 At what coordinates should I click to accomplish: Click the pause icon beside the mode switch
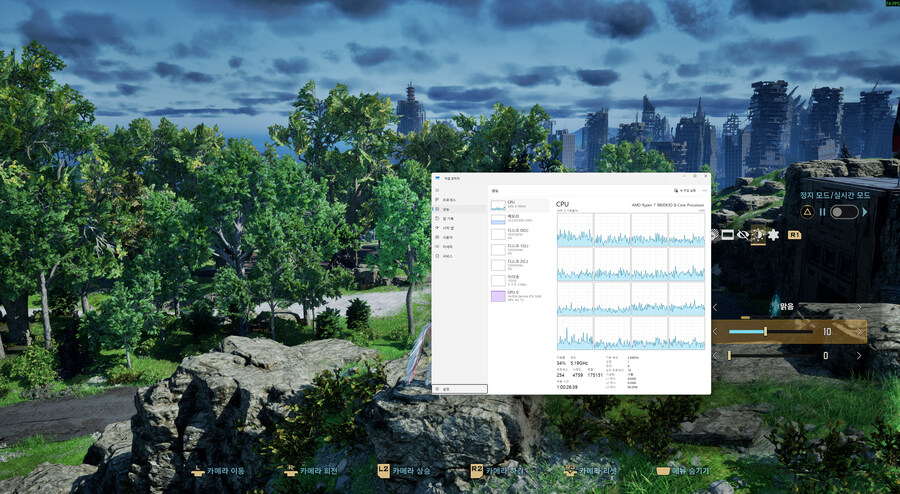pos(823,212)
